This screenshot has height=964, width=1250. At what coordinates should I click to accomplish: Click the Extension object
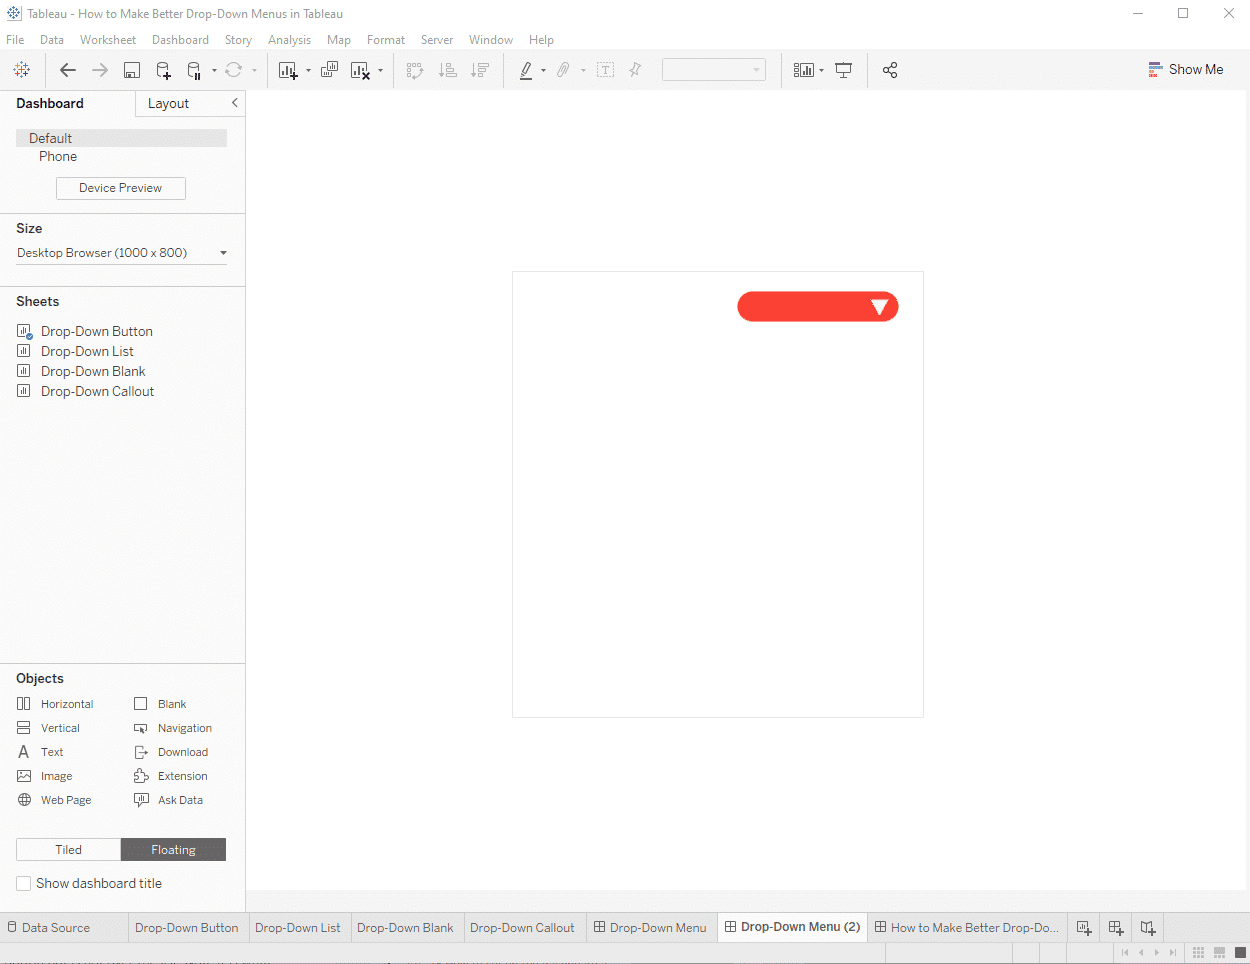click(171, 776)
